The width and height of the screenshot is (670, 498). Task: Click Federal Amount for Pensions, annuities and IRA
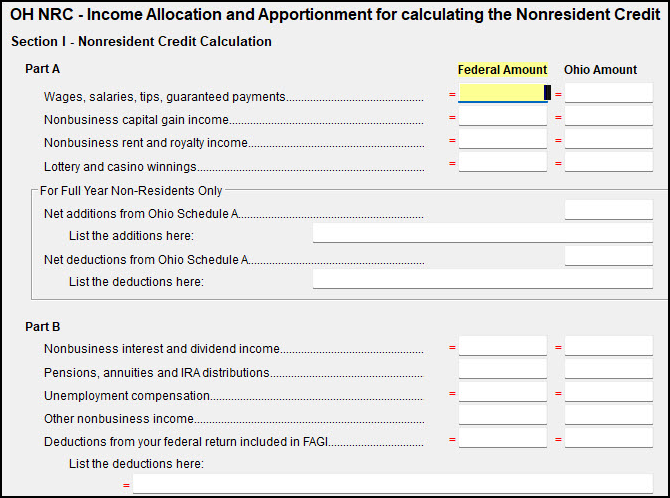point(502,370)
